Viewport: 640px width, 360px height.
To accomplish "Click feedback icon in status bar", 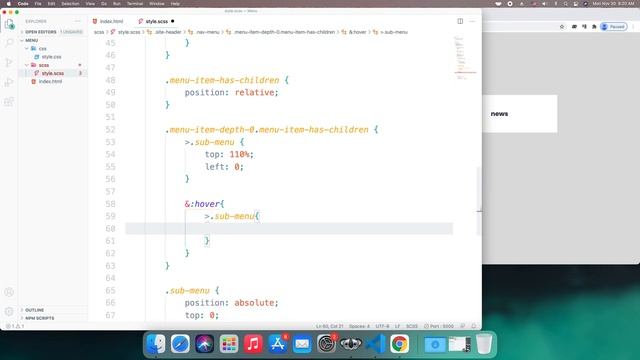I will 463,326.
